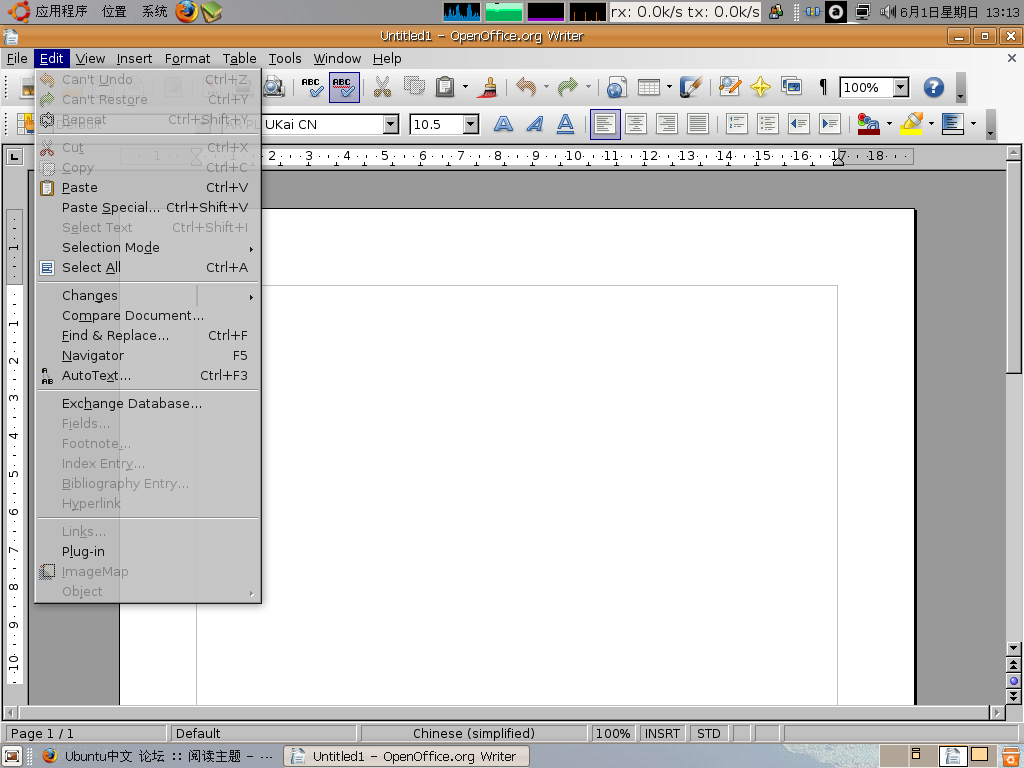Viewport: 1024px width, 768px height.
Task: Open the Highlighting color dropdown arrow
Action: coord(931,123)
